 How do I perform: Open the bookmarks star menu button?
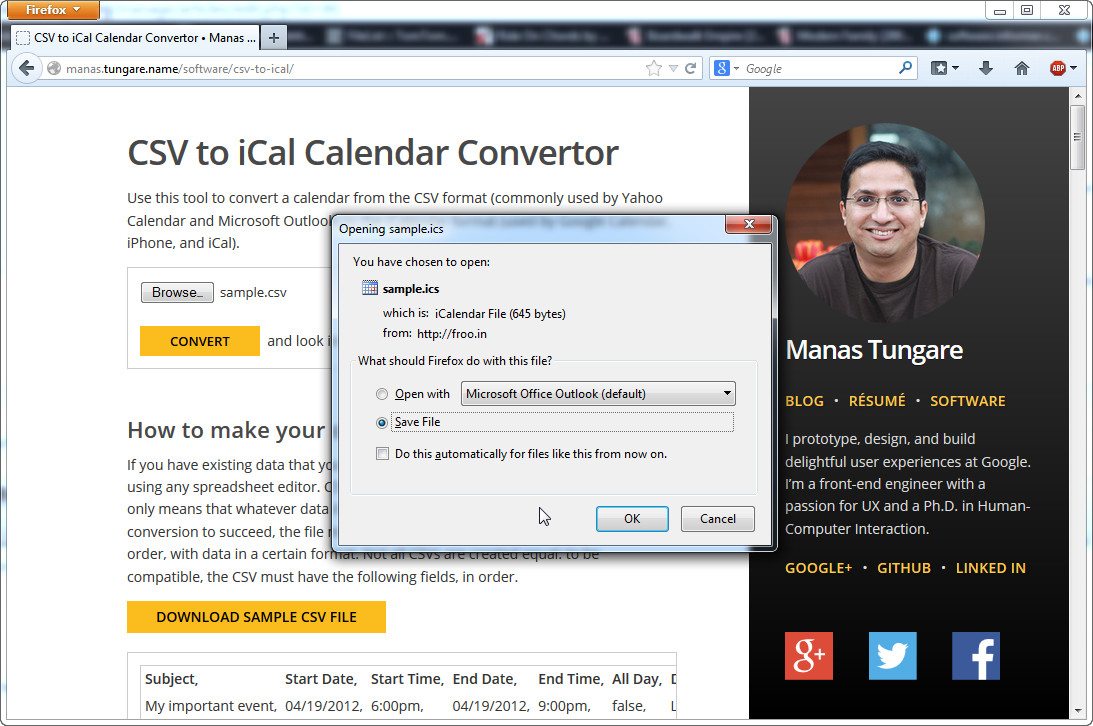(940, 68)
